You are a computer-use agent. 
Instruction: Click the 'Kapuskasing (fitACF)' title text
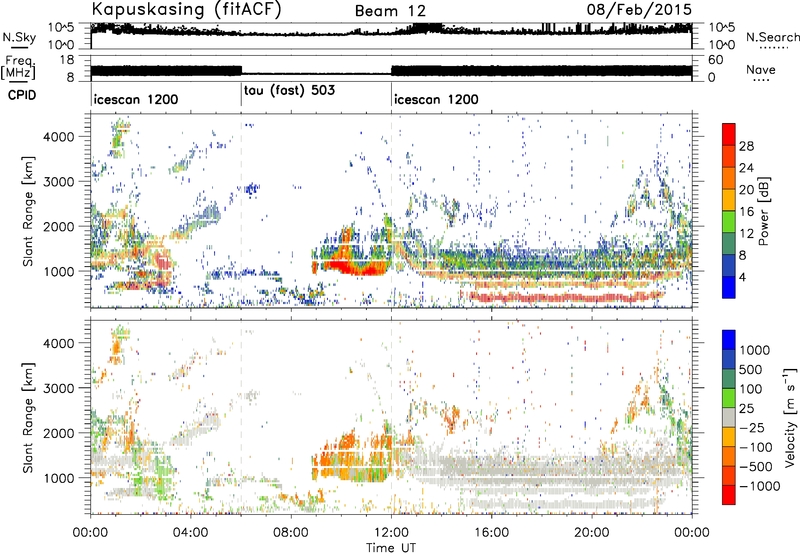pyautogui.click(x=187, y=10)
